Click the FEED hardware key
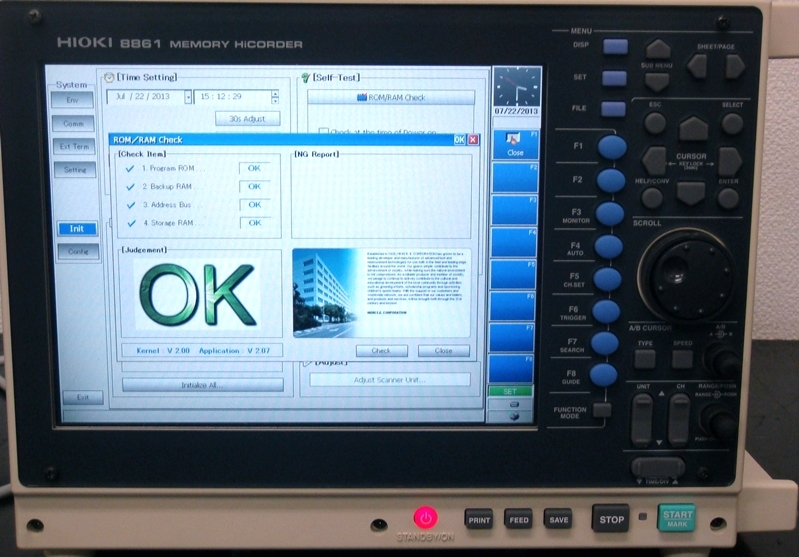This screenshot has height=557, width=799. pos(519,520)
